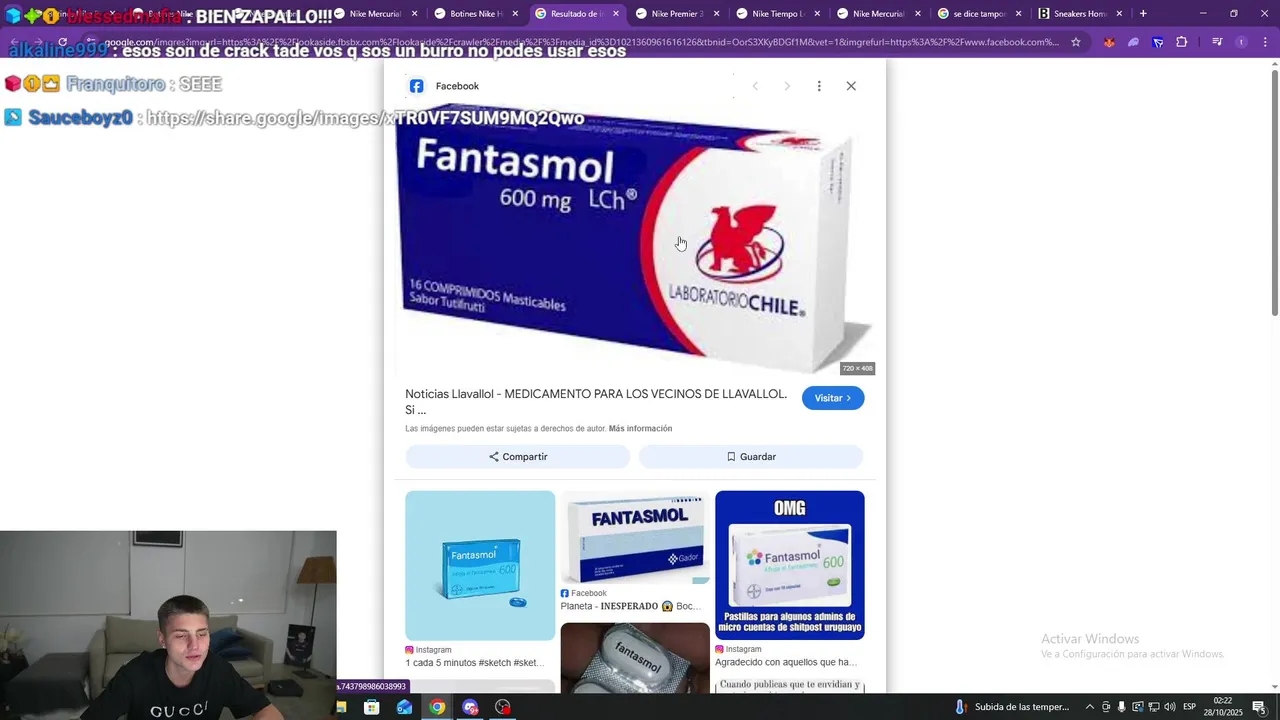The height and width of the screenshot is (720, 1280).
Task: Switch the ESP keyboard language indicator
Action: [x=1190, y=707]
